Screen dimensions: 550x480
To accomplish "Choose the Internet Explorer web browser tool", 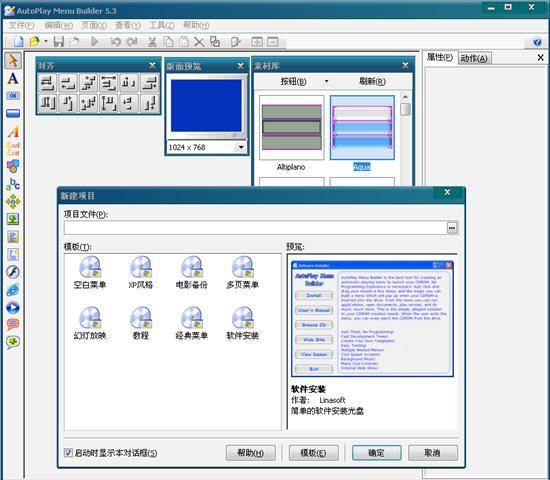I will pyautogui.click(x=13, y=290).
